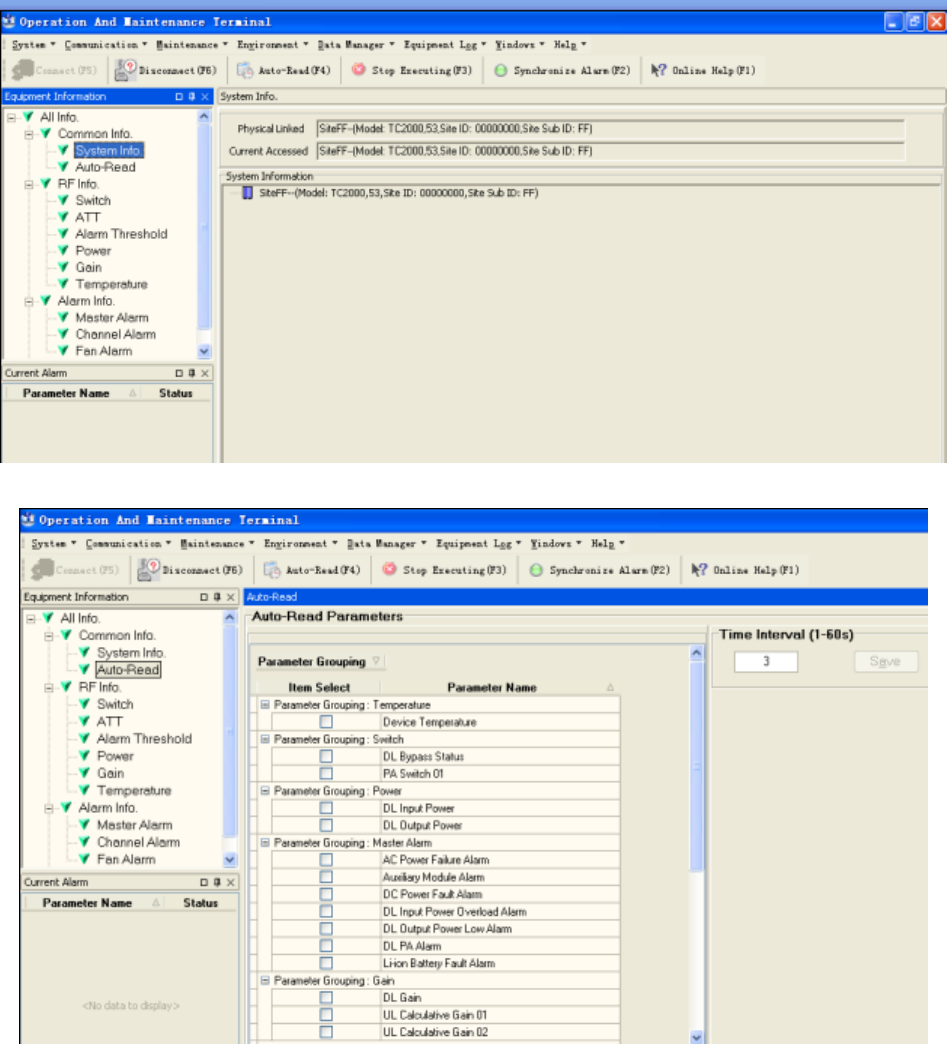Click lower window equipment tree scroll up arrow
Viewport: 947px width, 1044px height.
coord(230,617)
